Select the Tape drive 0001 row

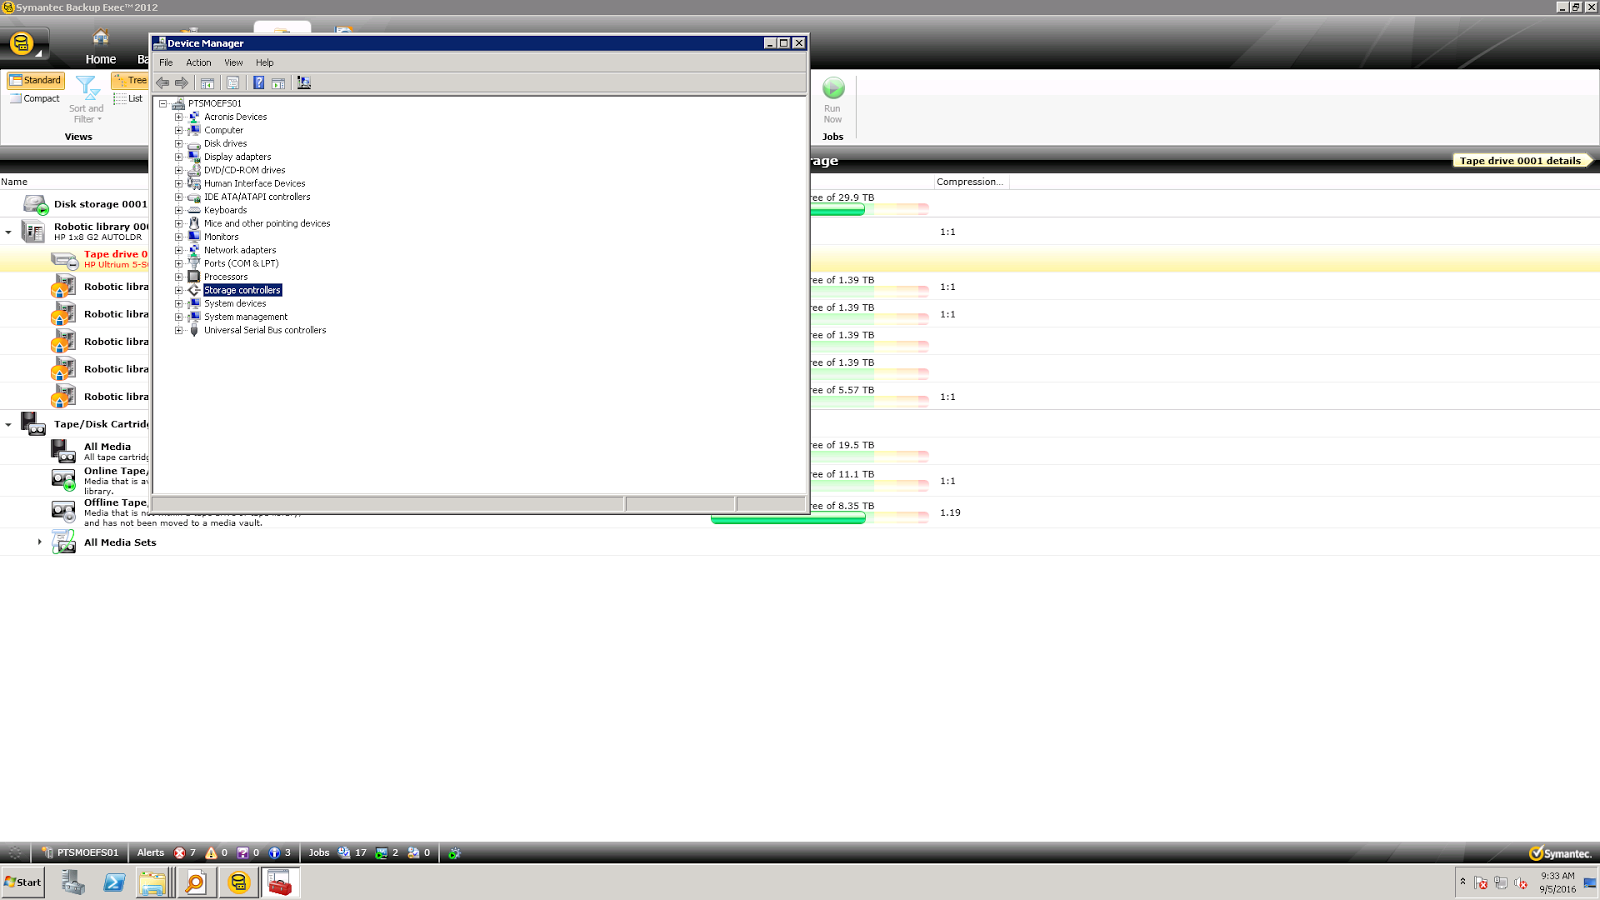[110, 258]
